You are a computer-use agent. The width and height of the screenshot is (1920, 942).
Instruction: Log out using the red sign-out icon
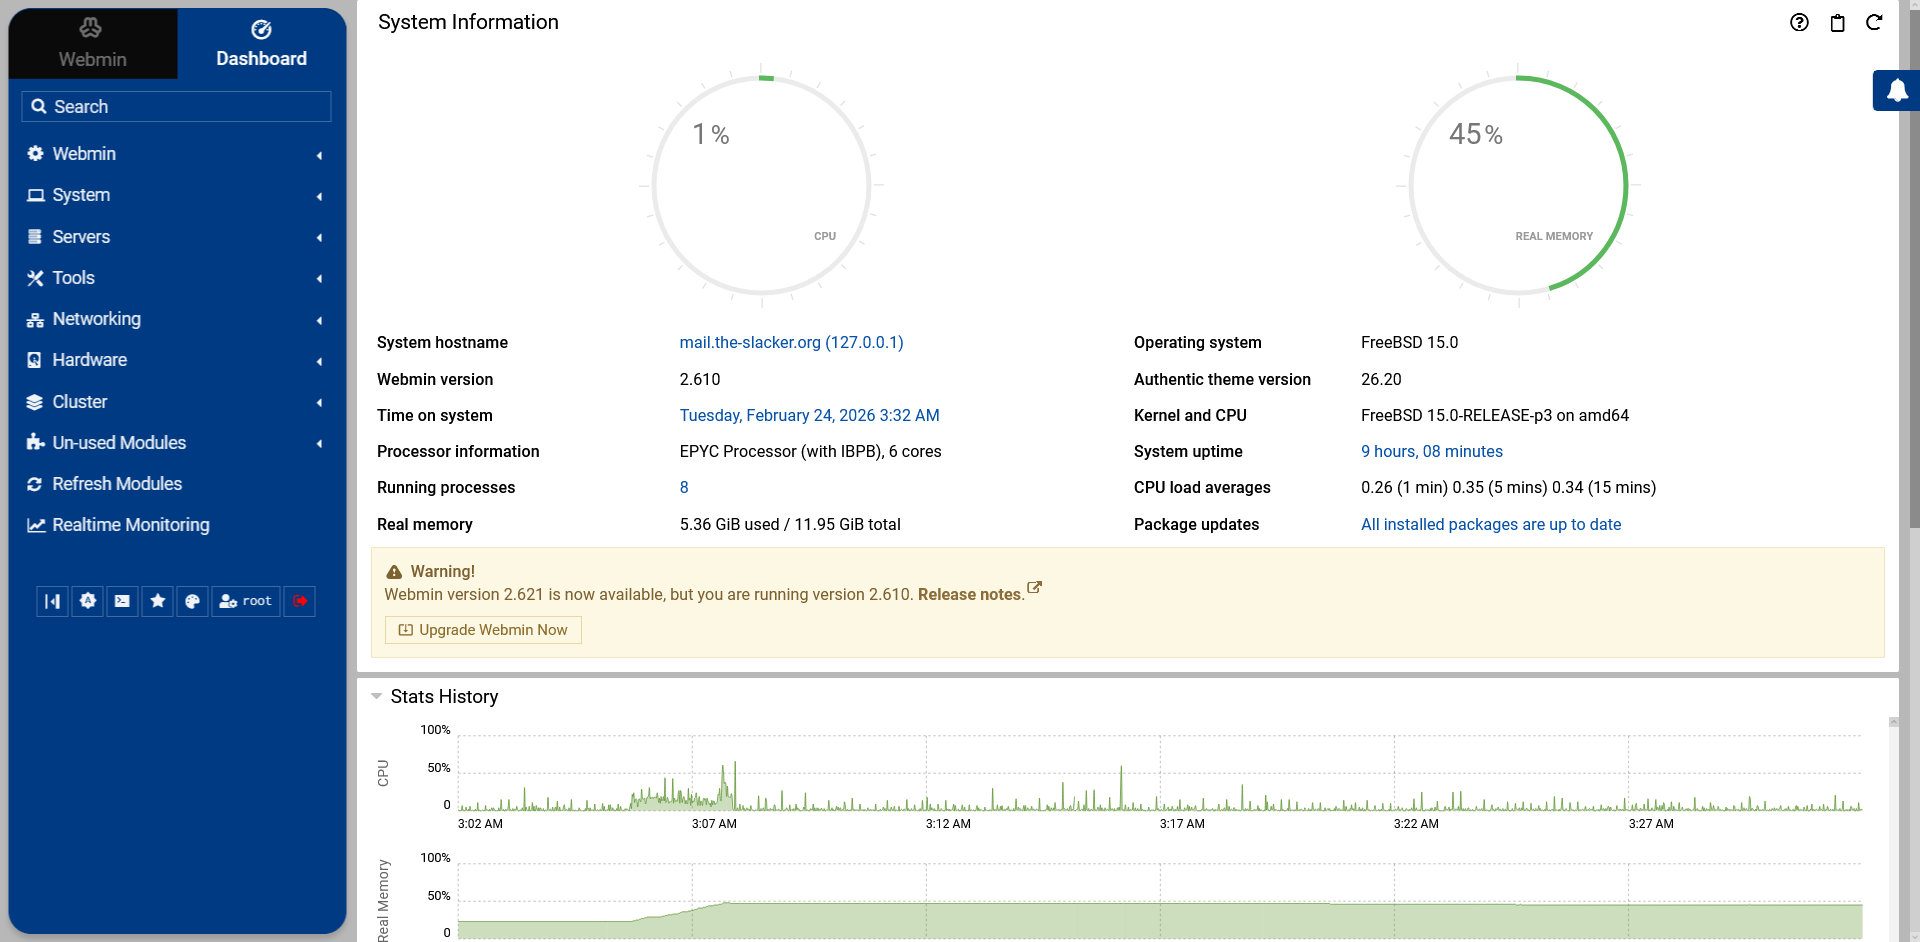(x=299, y=601)
